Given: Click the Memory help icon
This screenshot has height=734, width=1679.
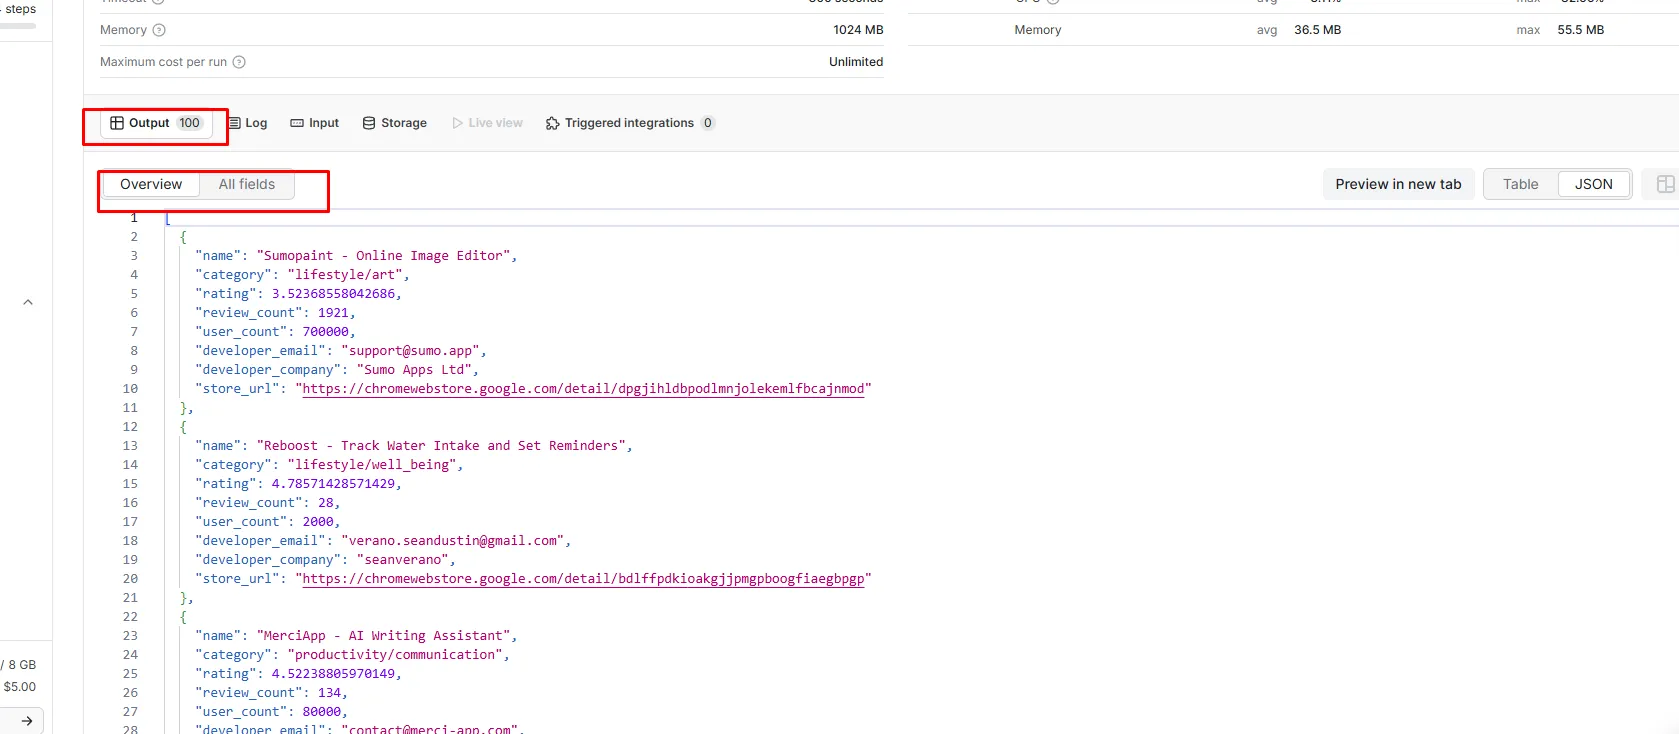Looking at the screenshot, I should click(159, 30).
